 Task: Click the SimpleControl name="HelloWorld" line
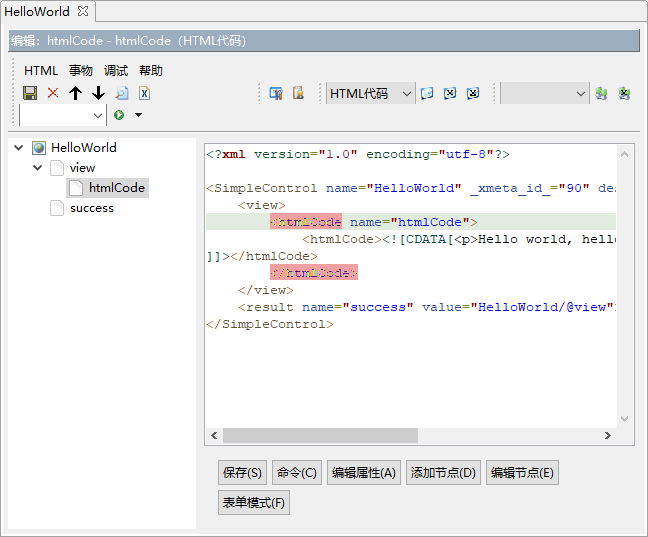click(411, 188)
